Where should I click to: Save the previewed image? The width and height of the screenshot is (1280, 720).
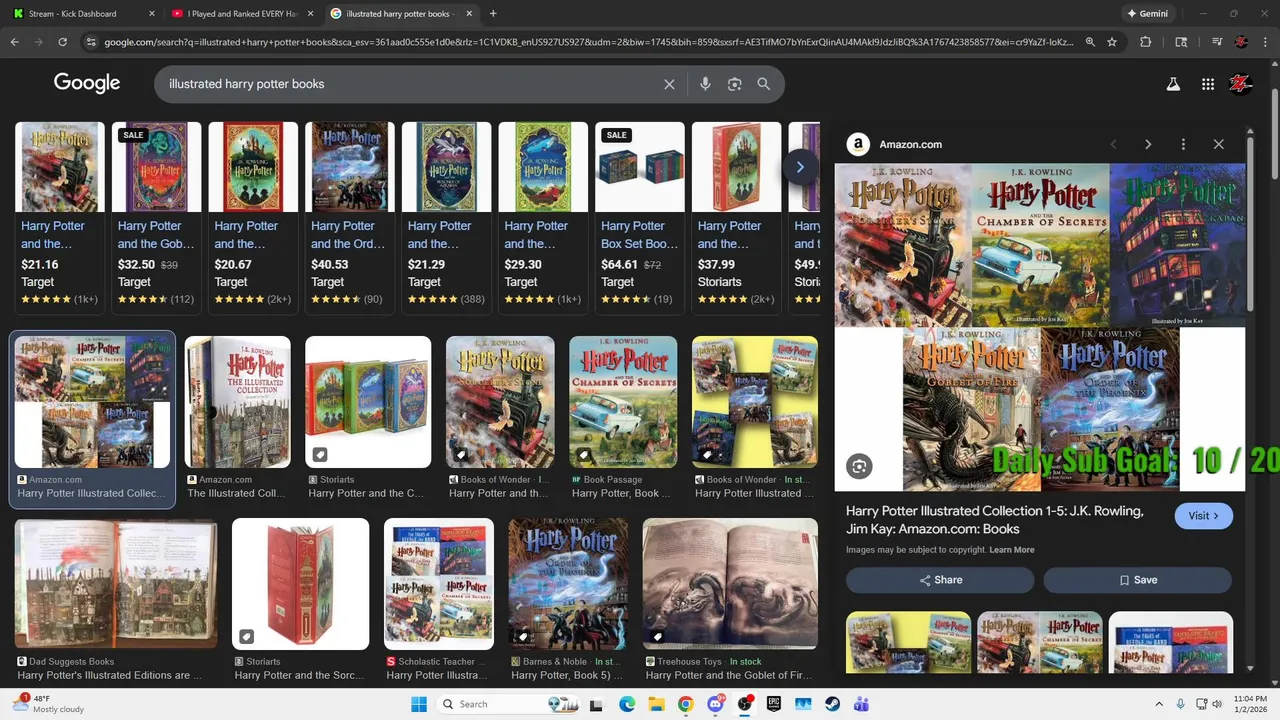(1138, 580)
